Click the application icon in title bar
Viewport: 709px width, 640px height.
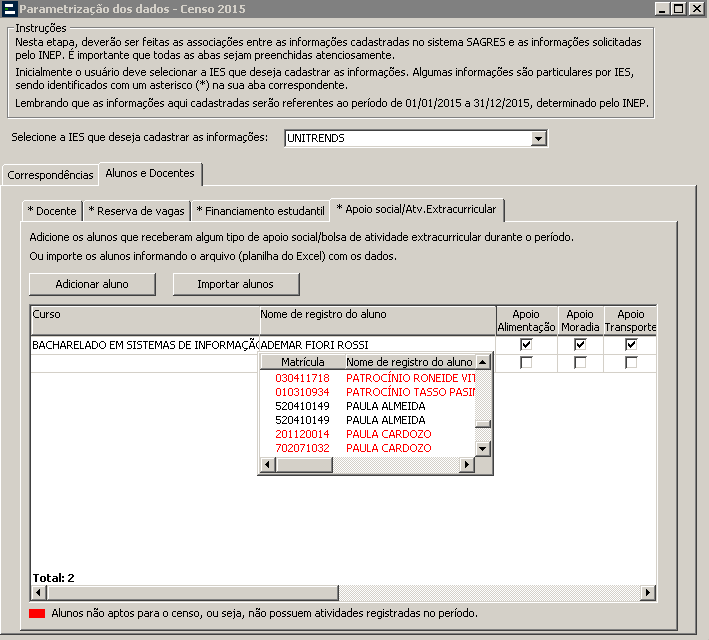pos(10,9)
